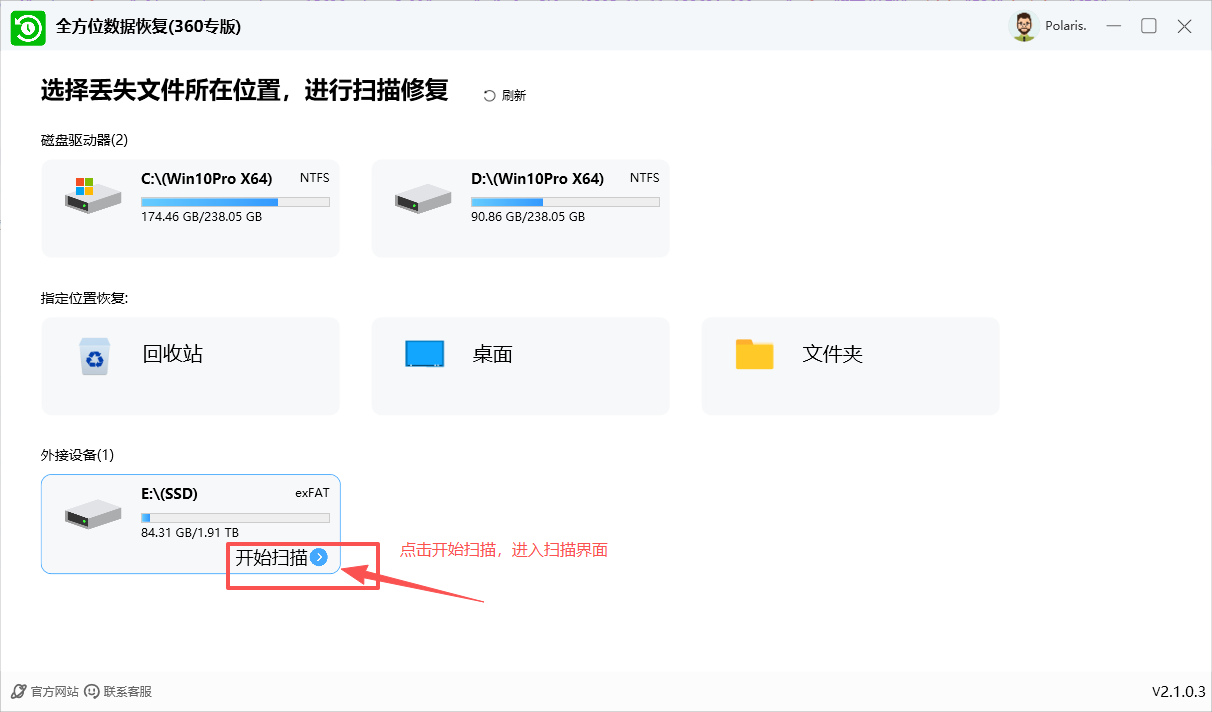Viewport: 1212px width, 712px height.
Task: Click the Polaris user avatar
Action: pos(1024,26)
